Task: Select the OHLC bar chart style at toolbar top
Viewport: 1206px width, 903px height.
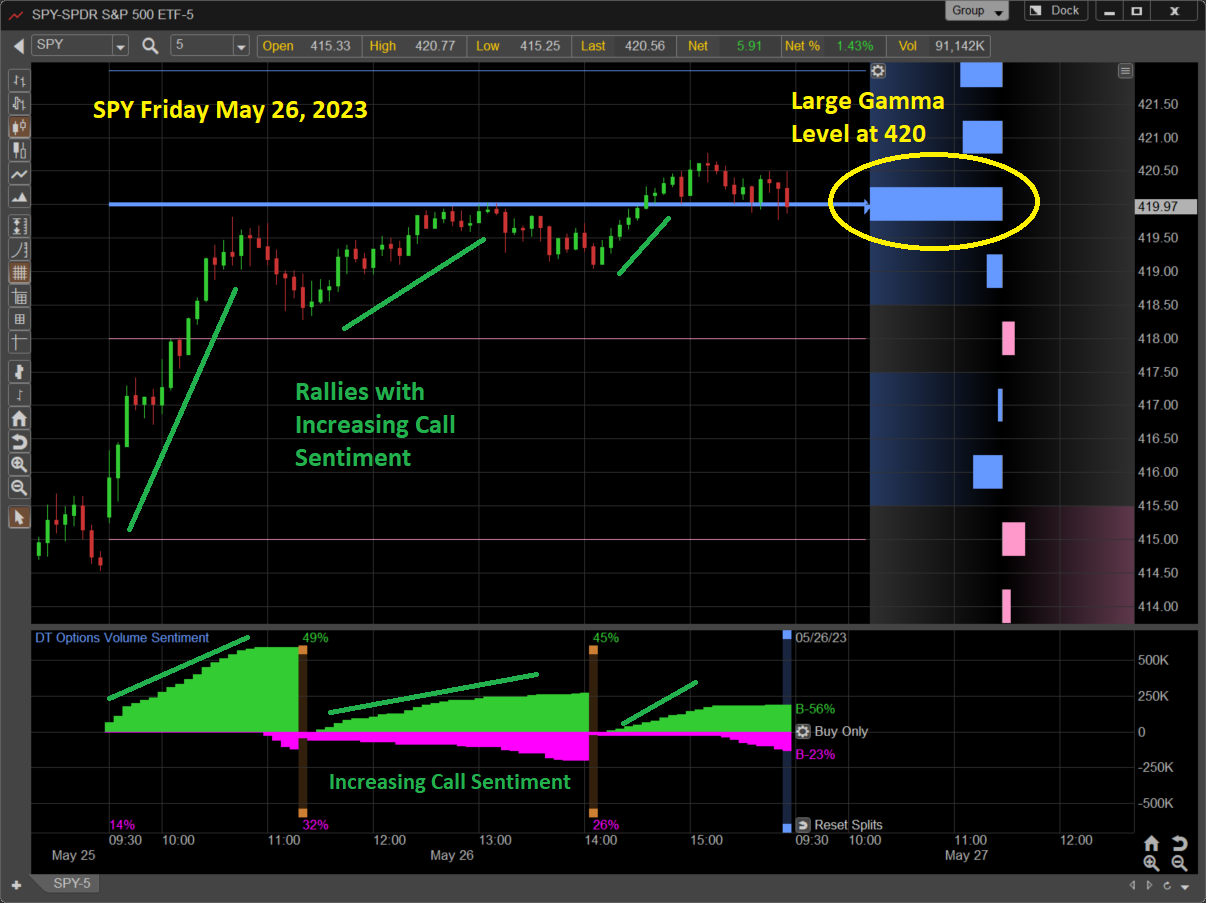Action: click(19, 80)
